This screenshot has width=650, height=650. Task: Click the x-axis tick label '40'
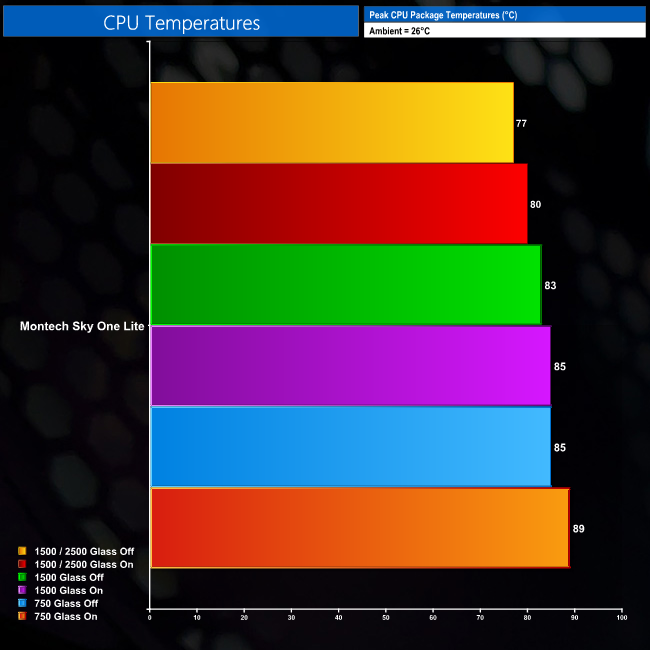(x=339, y=618)
